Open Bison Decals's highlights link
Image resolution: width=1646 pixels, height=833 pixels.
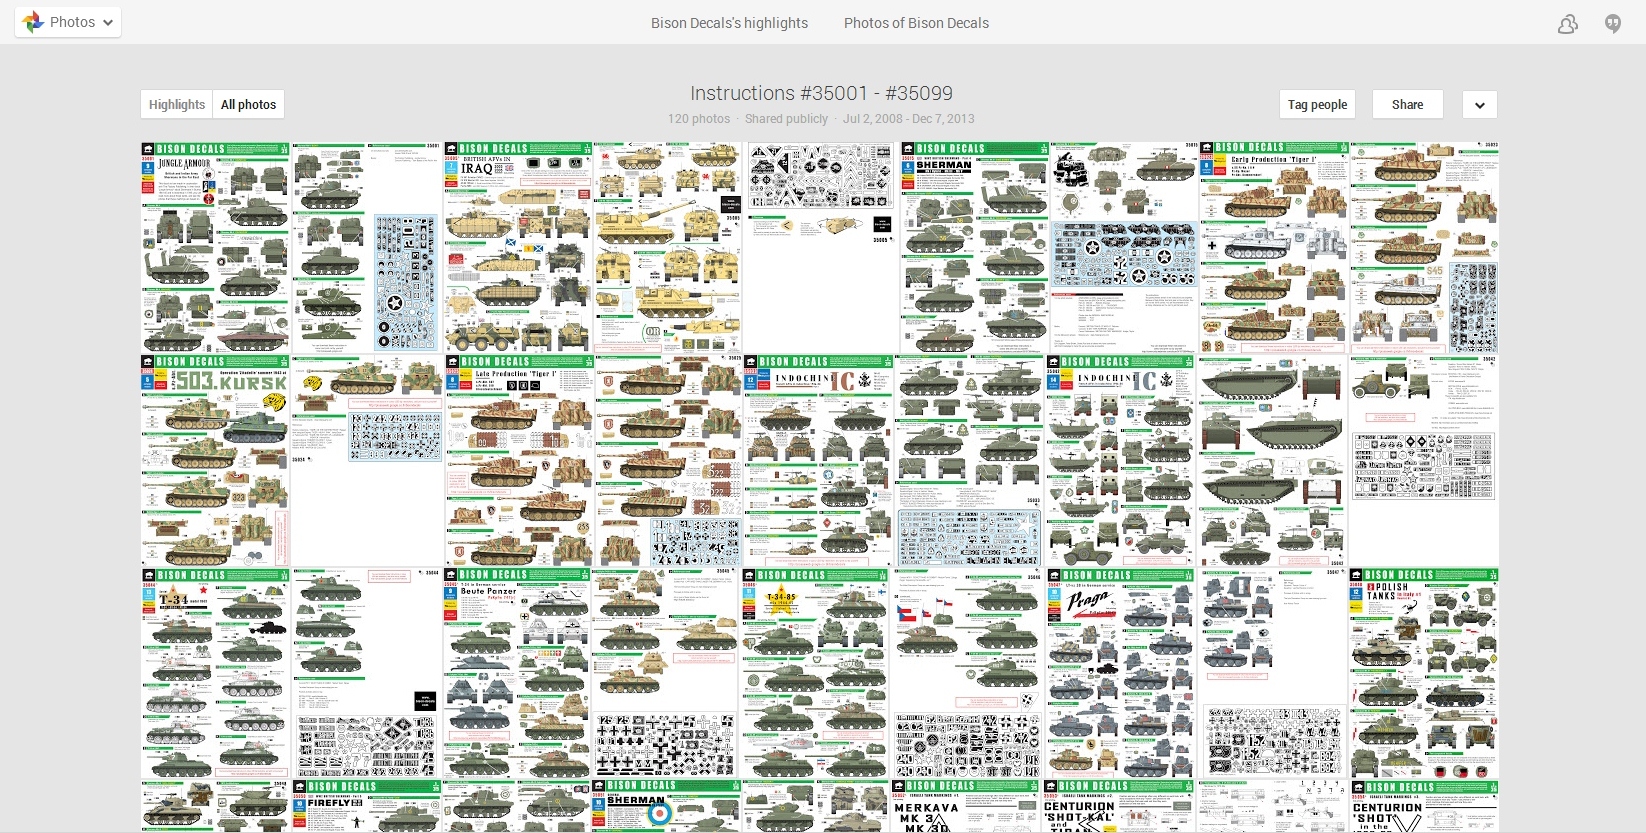(729, 23)
